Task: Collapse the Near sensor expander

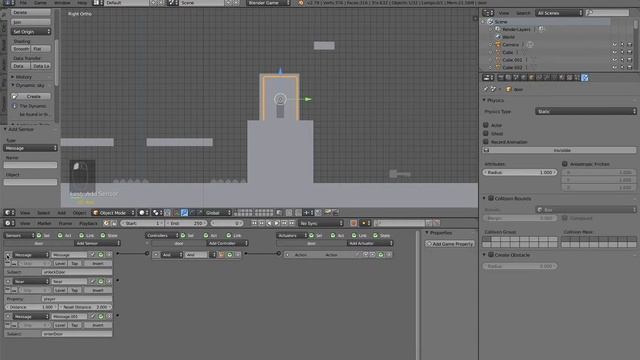Action: click(x=8, y=282)
